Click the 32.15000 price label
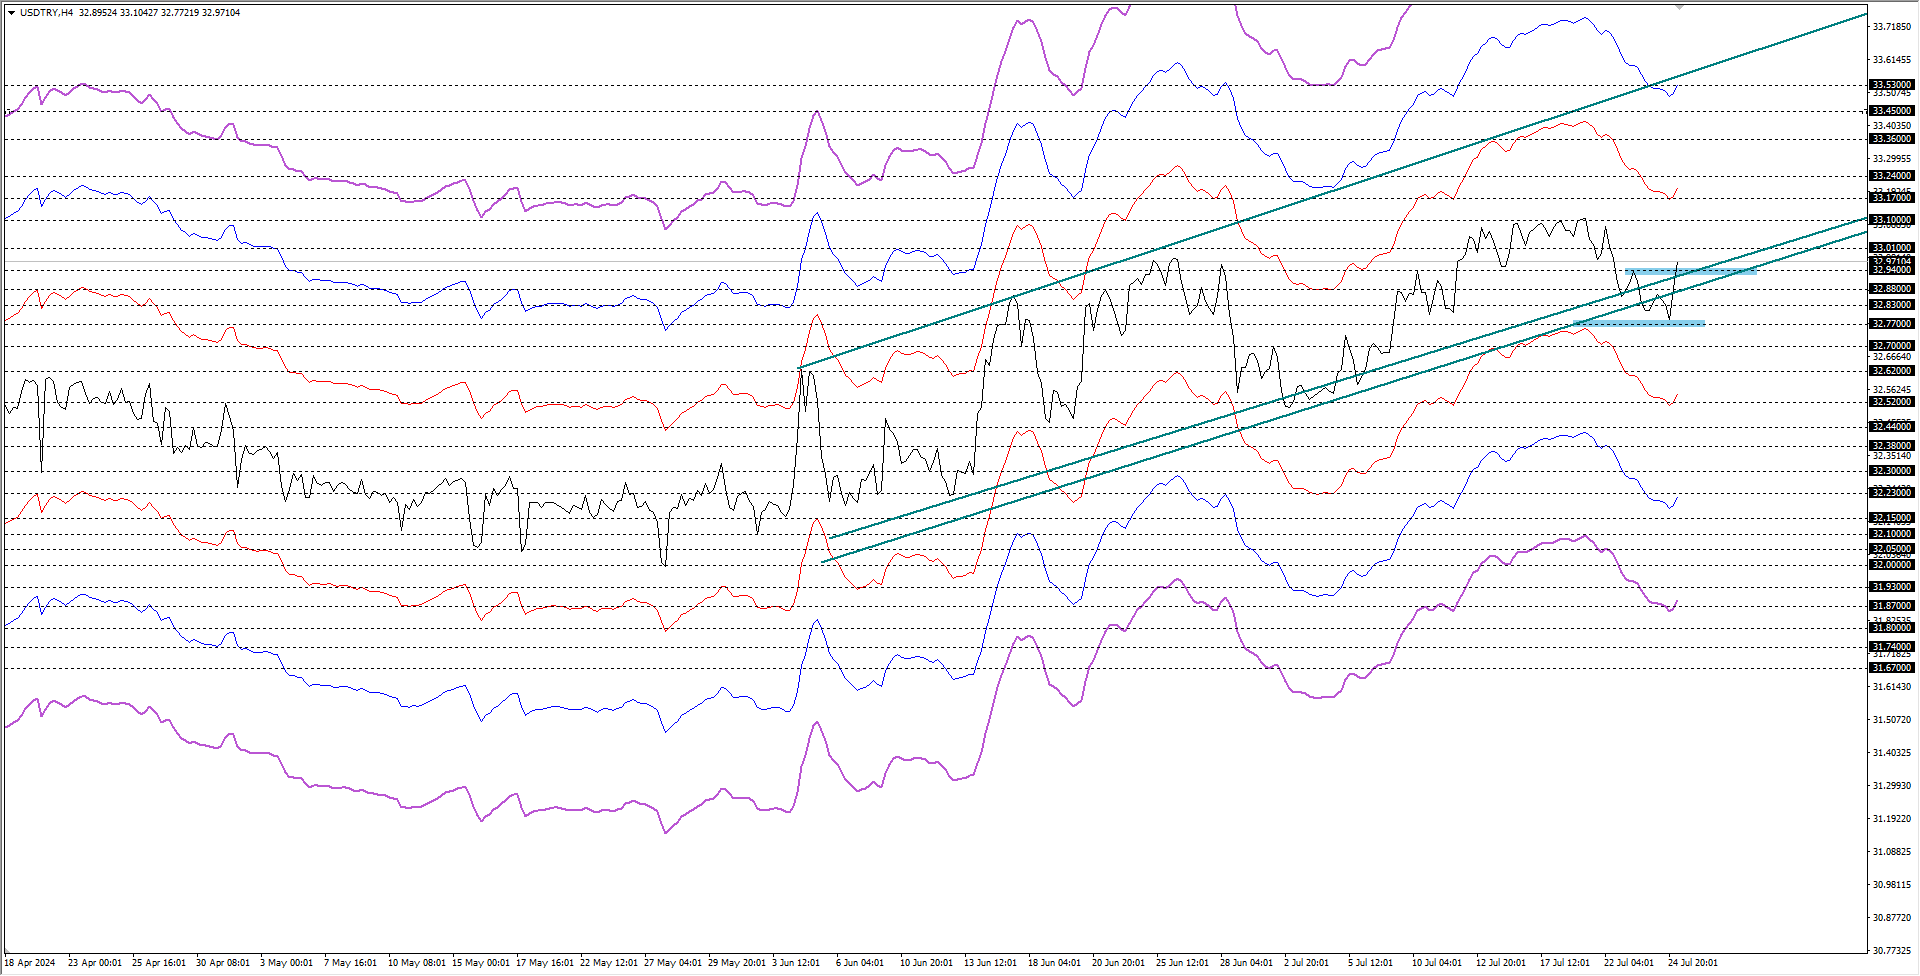1920x976 pixels. click(1892, 518)
